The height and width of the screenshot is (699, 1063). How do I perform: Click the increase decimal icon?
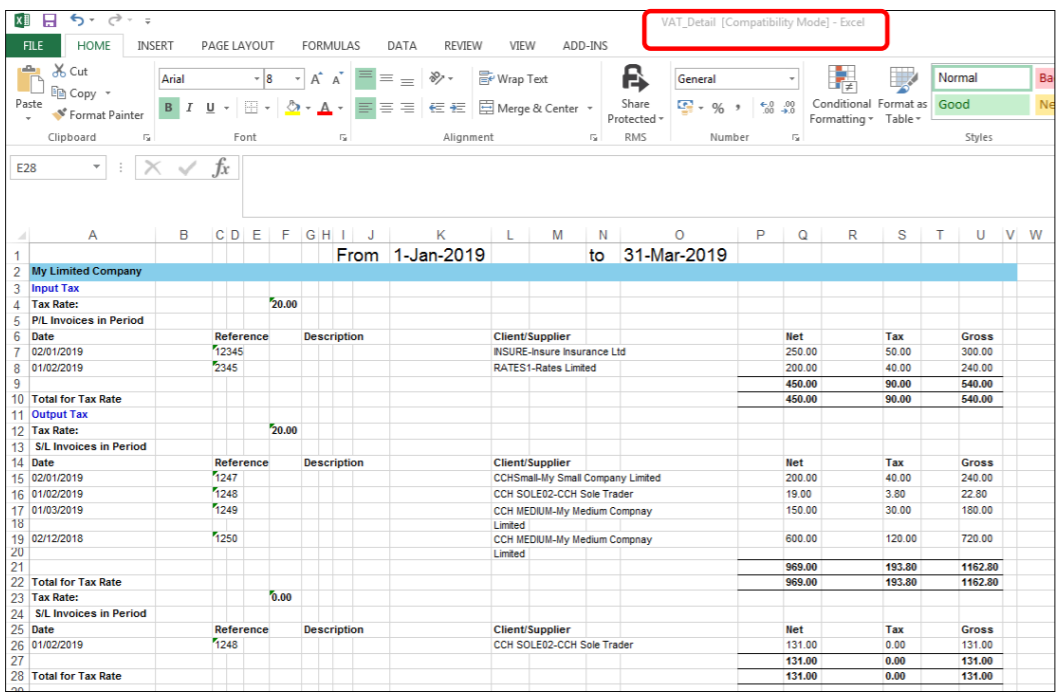pos(767,108)
